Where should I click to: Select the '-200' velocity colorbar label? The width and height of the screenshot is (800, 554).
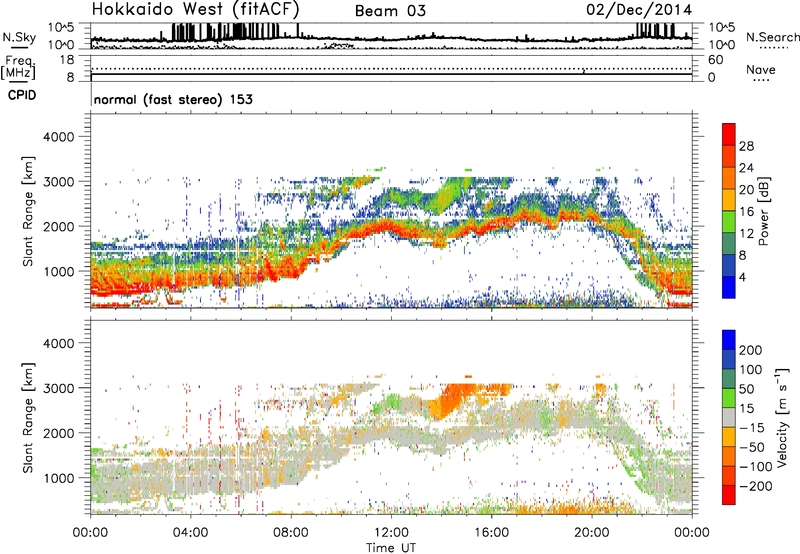[756, 486]
